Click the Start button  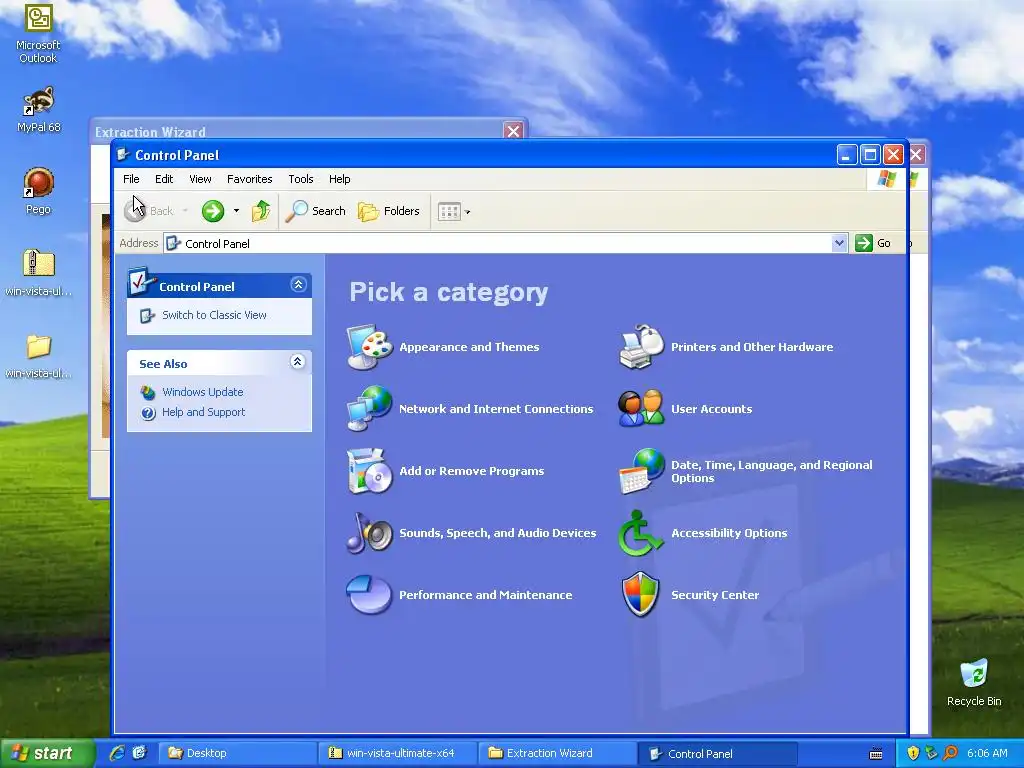click(46, 753)
